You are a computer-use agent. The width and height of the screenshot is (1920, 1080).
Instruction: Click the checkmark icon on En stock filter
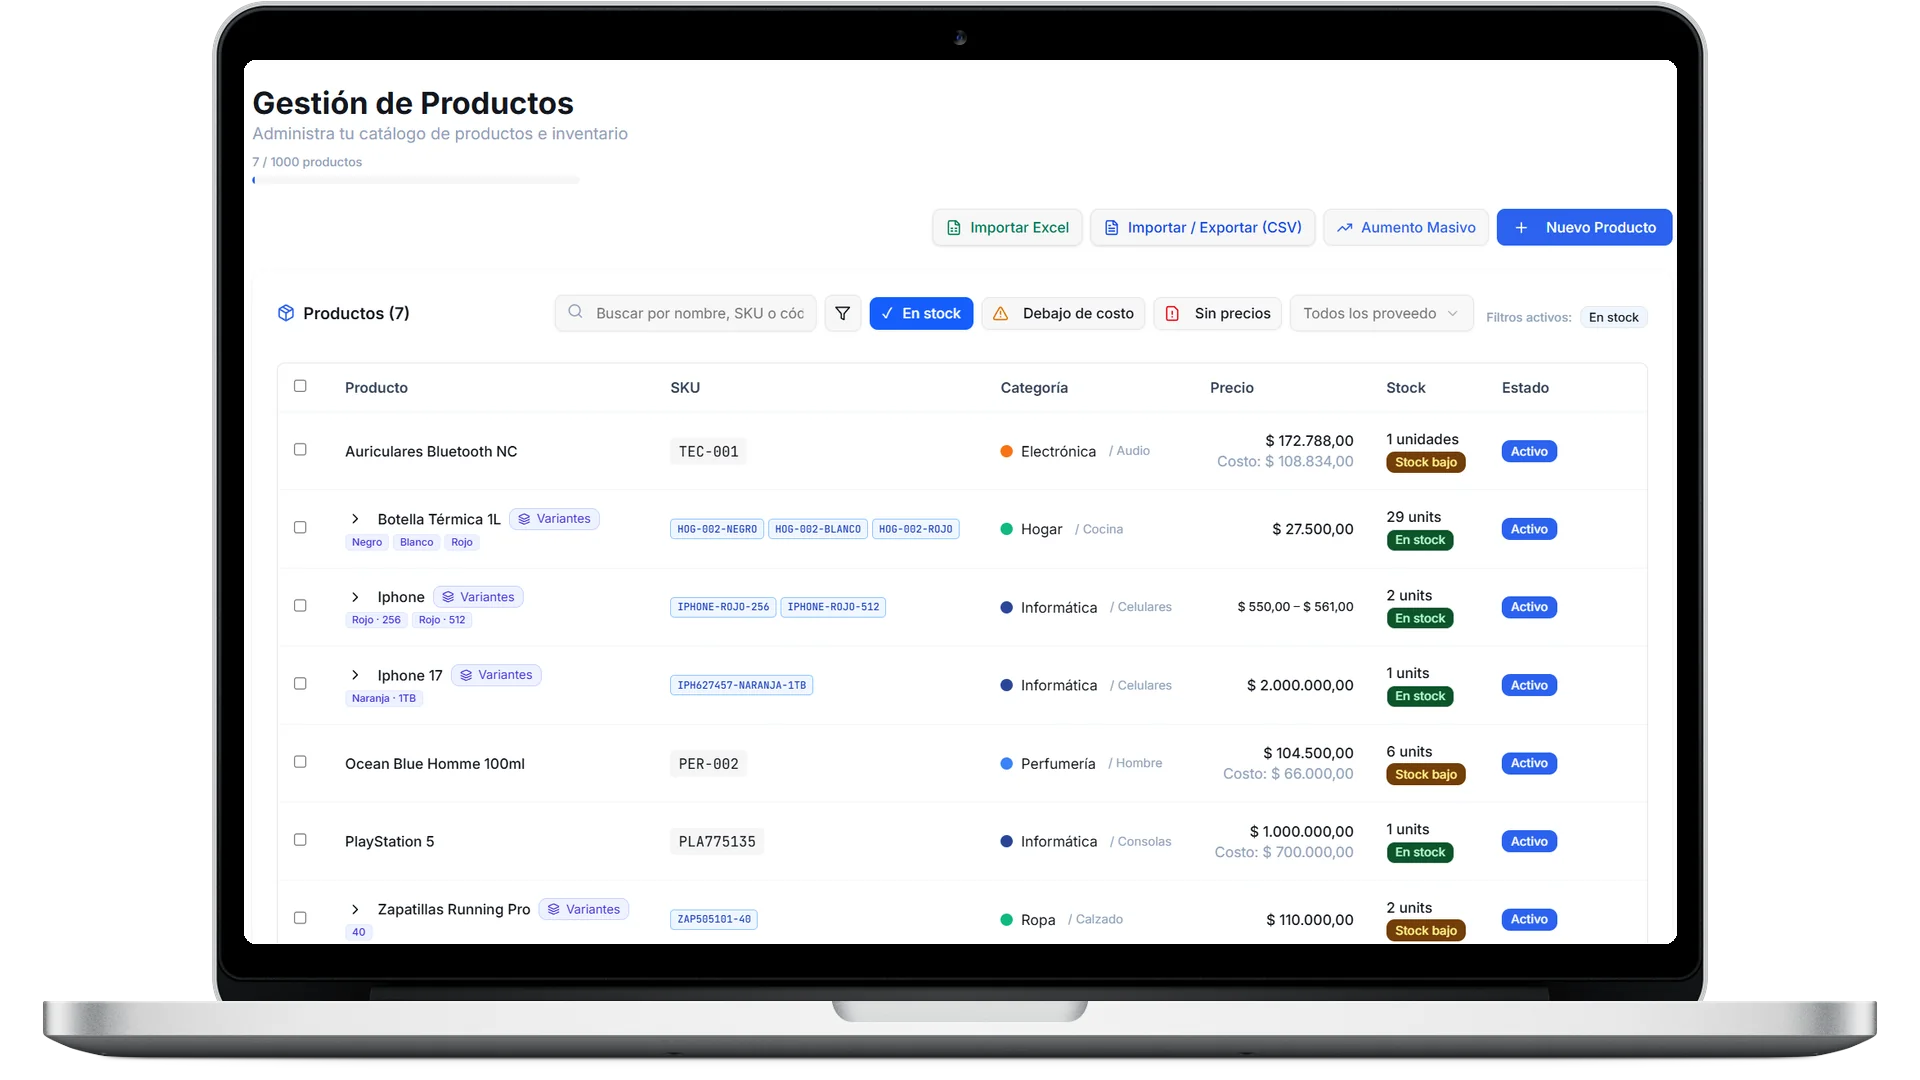click(x=887, y=313)
